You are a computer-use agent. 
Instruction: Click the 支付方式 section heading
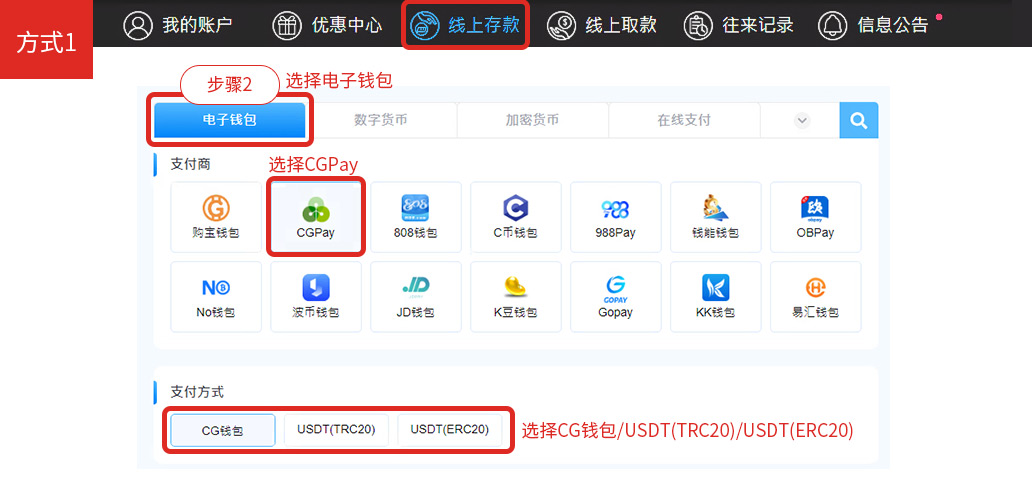pyautogui.click(x=197, y=392)
